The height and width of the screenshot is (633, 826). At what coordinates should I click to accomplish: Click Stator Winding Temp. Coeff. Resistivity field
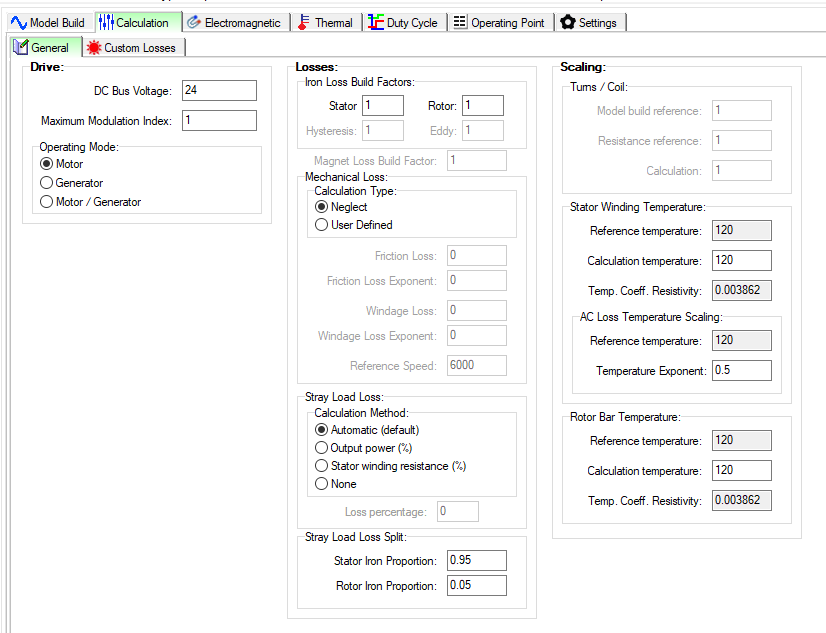742,290
